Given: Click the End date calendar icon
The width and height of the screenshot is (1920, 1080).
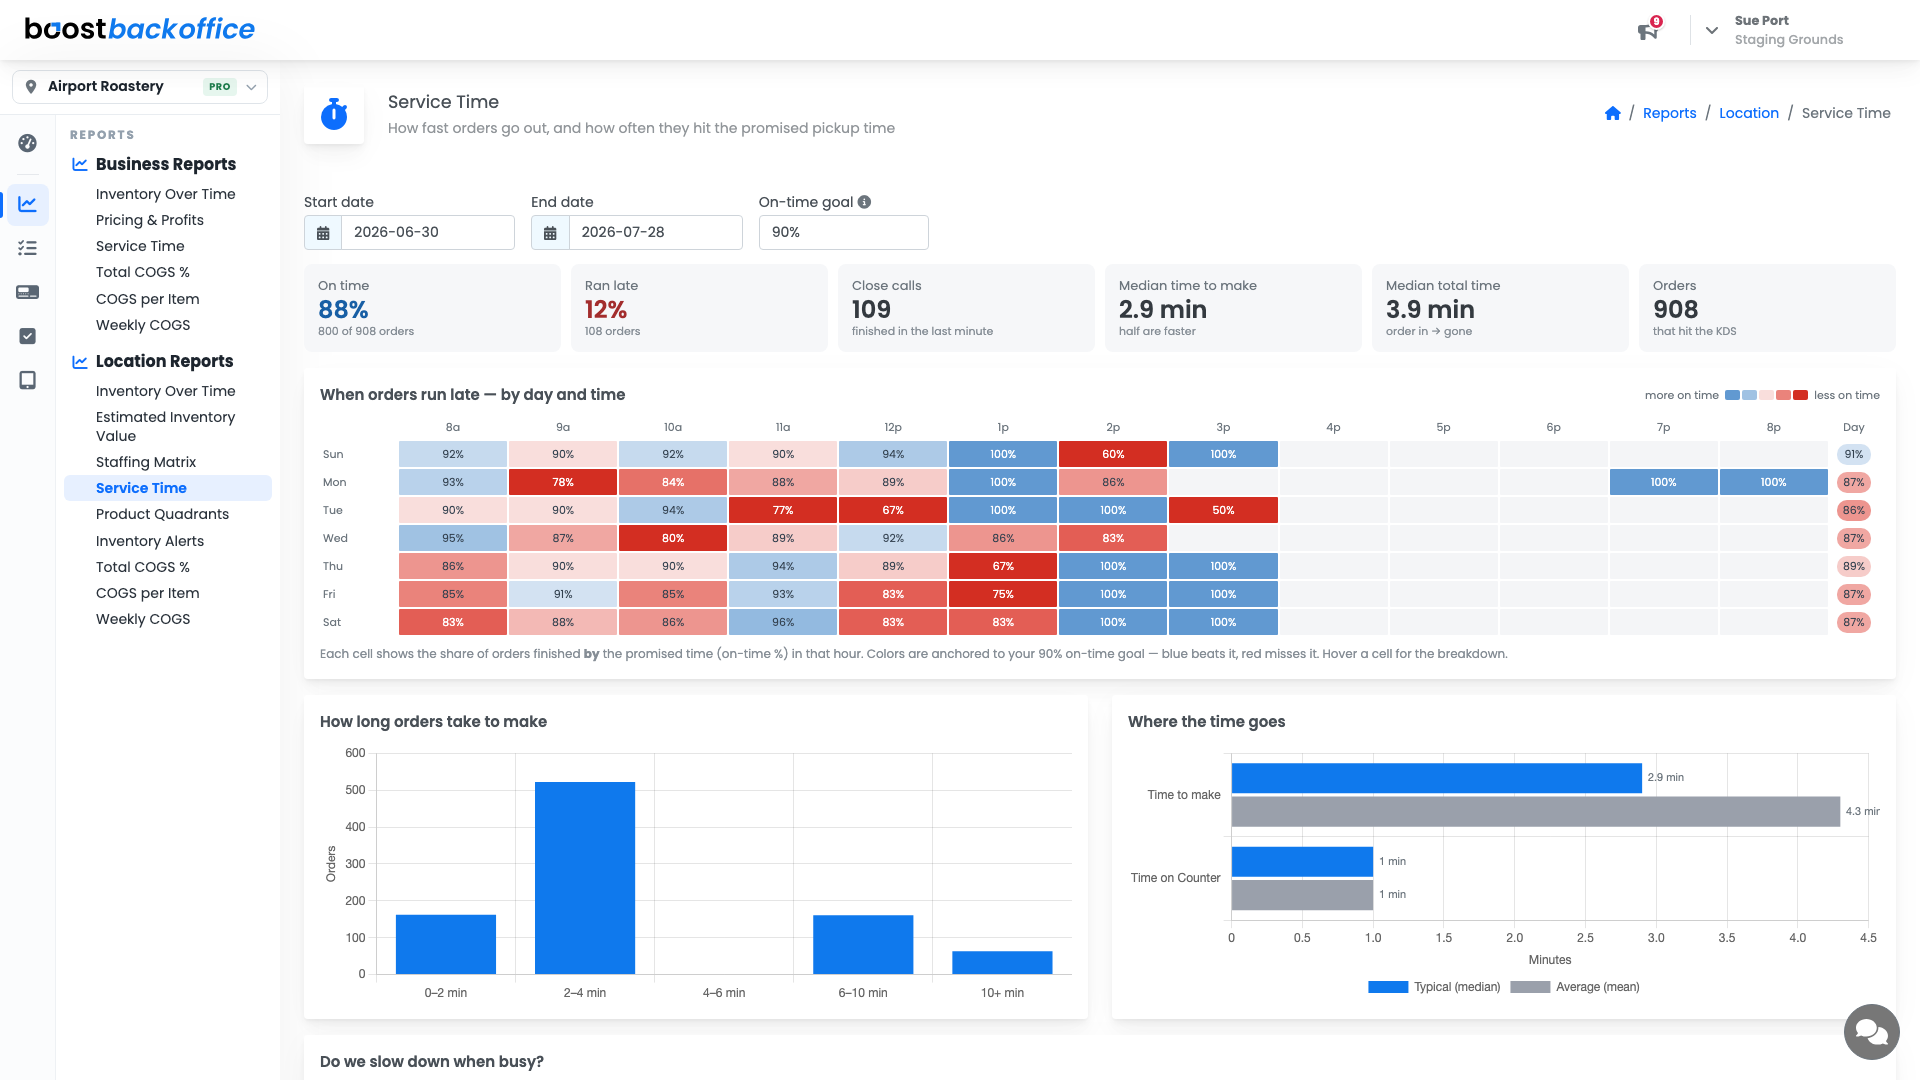Looking at the screenshot, I should pyautogui.click(x=550, y=233).
